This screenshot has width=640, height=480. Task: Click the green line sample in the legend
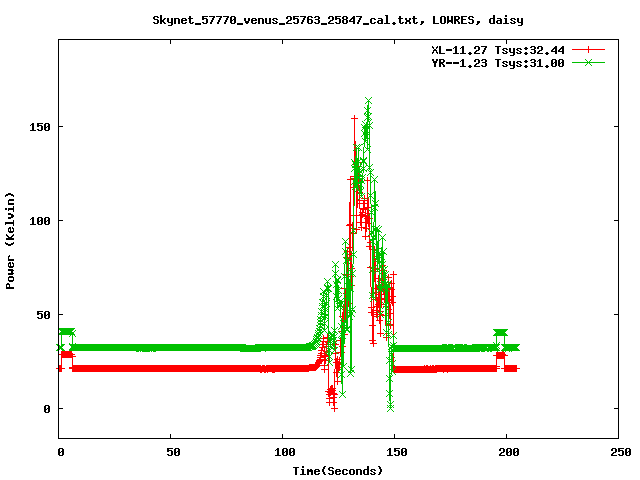588,62
